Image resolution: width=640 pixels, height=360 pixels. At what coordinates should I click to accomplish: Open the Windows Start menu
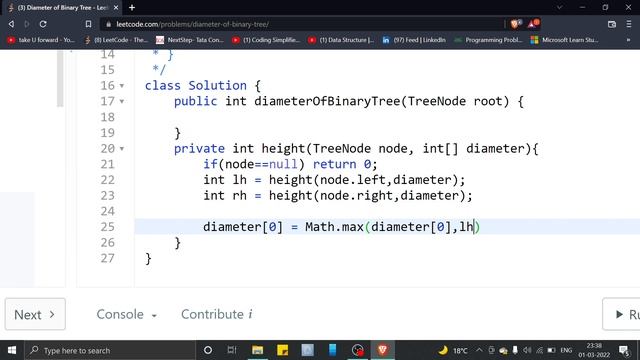(x=12, y=350)
